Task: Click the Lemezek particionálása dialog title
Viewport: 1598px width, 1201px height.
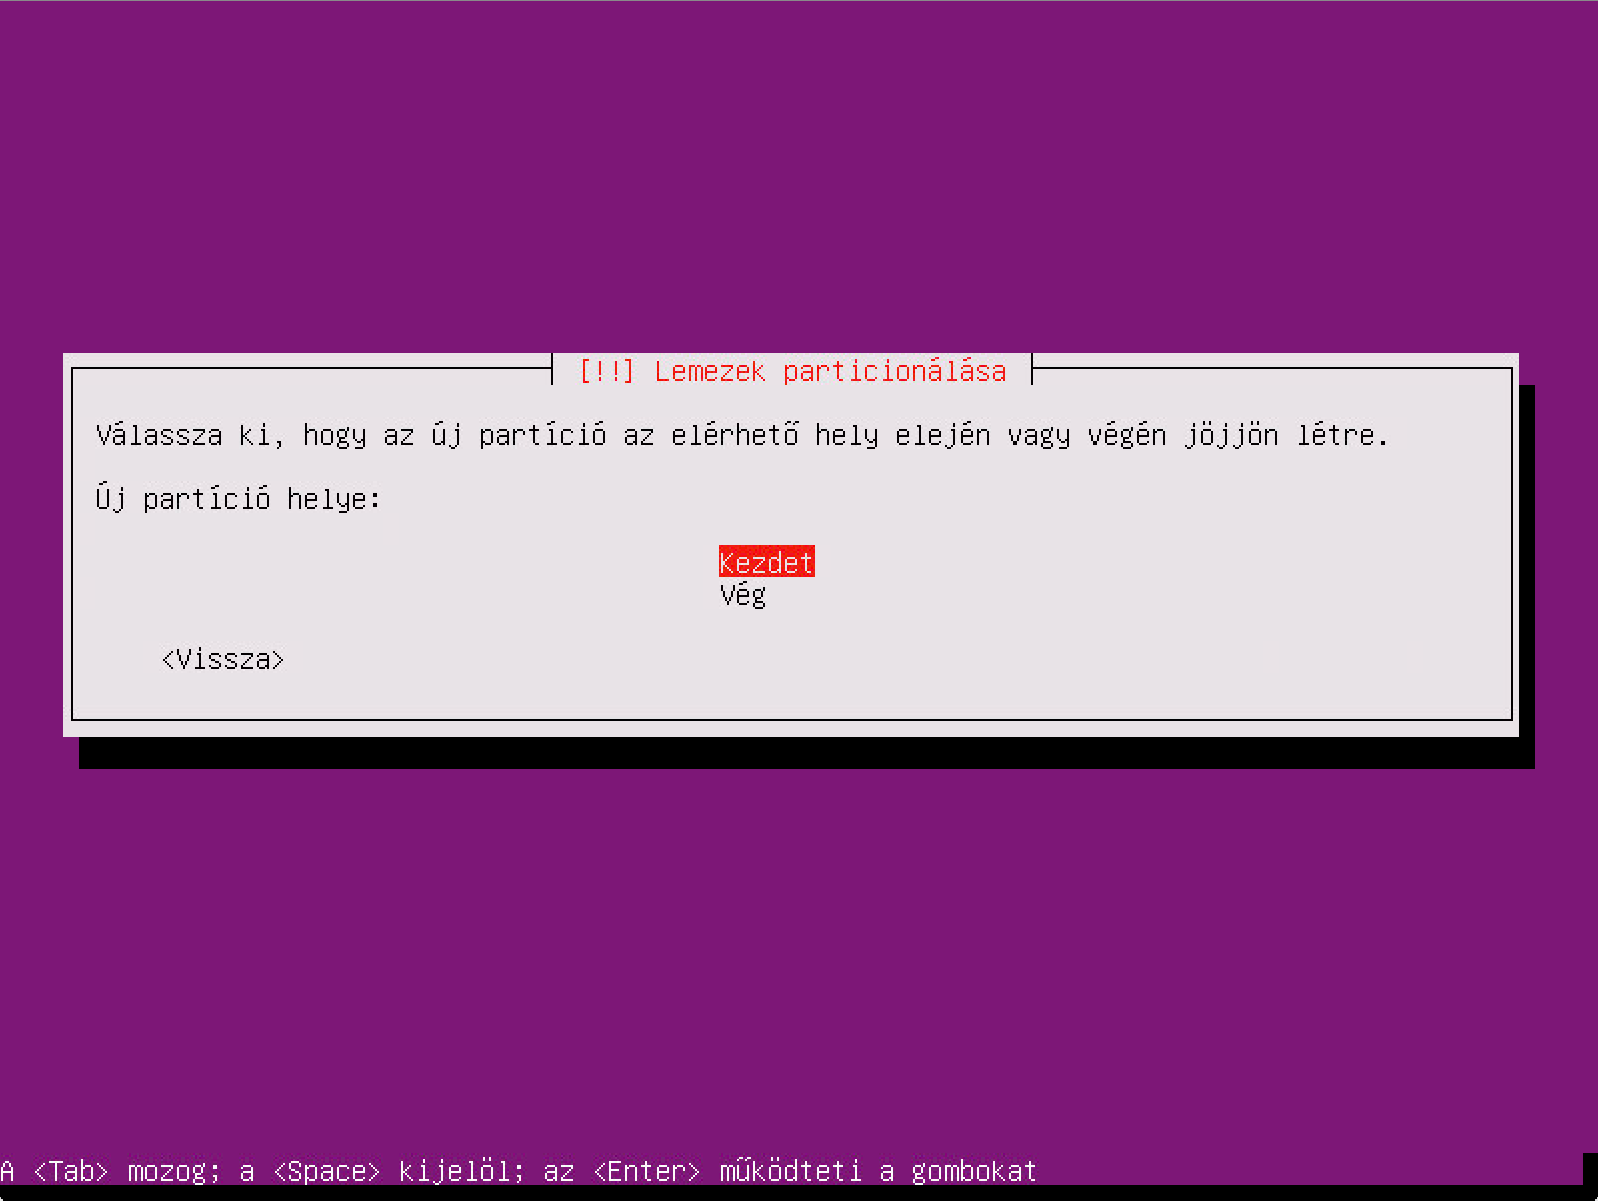Action: click(x=830, y=371)
